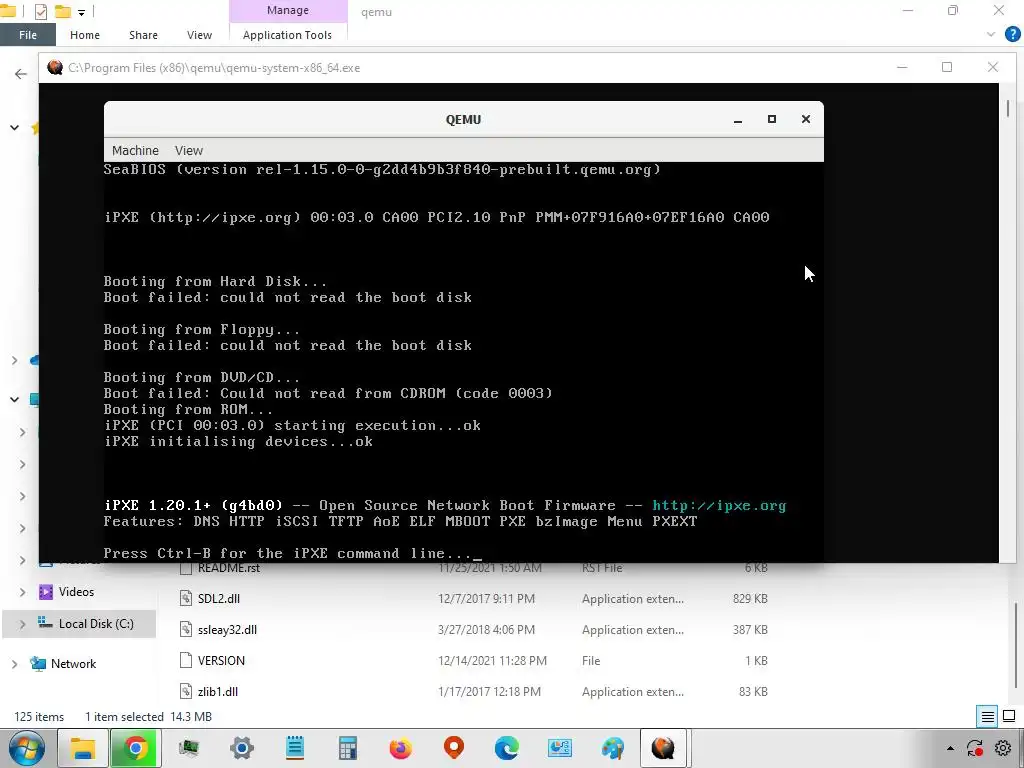Click the QEMU icon in the taskbar
Viewport: 1024px width, 768px height.
point(663,748)
